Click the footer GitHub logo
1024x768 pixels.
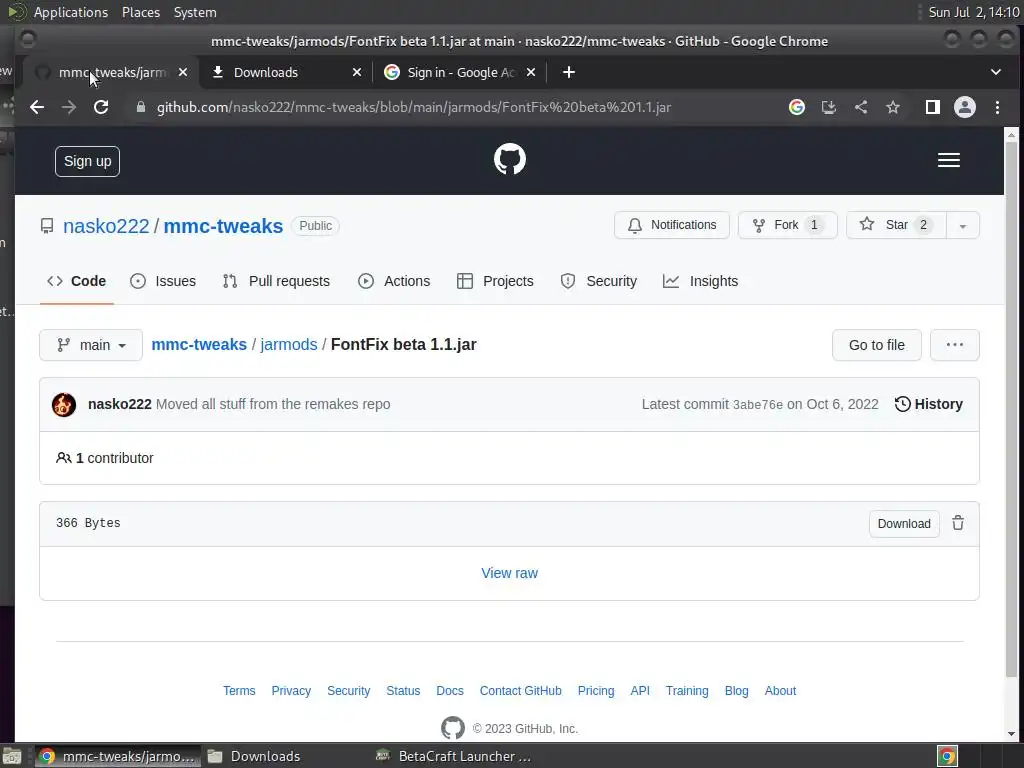pyautogui.click(x=453, y=728)
